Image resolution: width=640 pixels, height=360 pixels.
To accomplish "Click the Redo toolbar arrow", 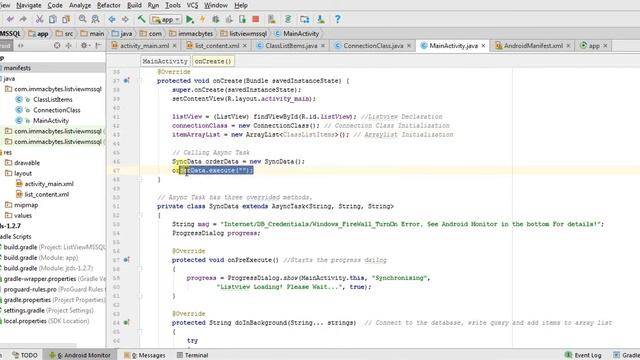I will point(23,19).
